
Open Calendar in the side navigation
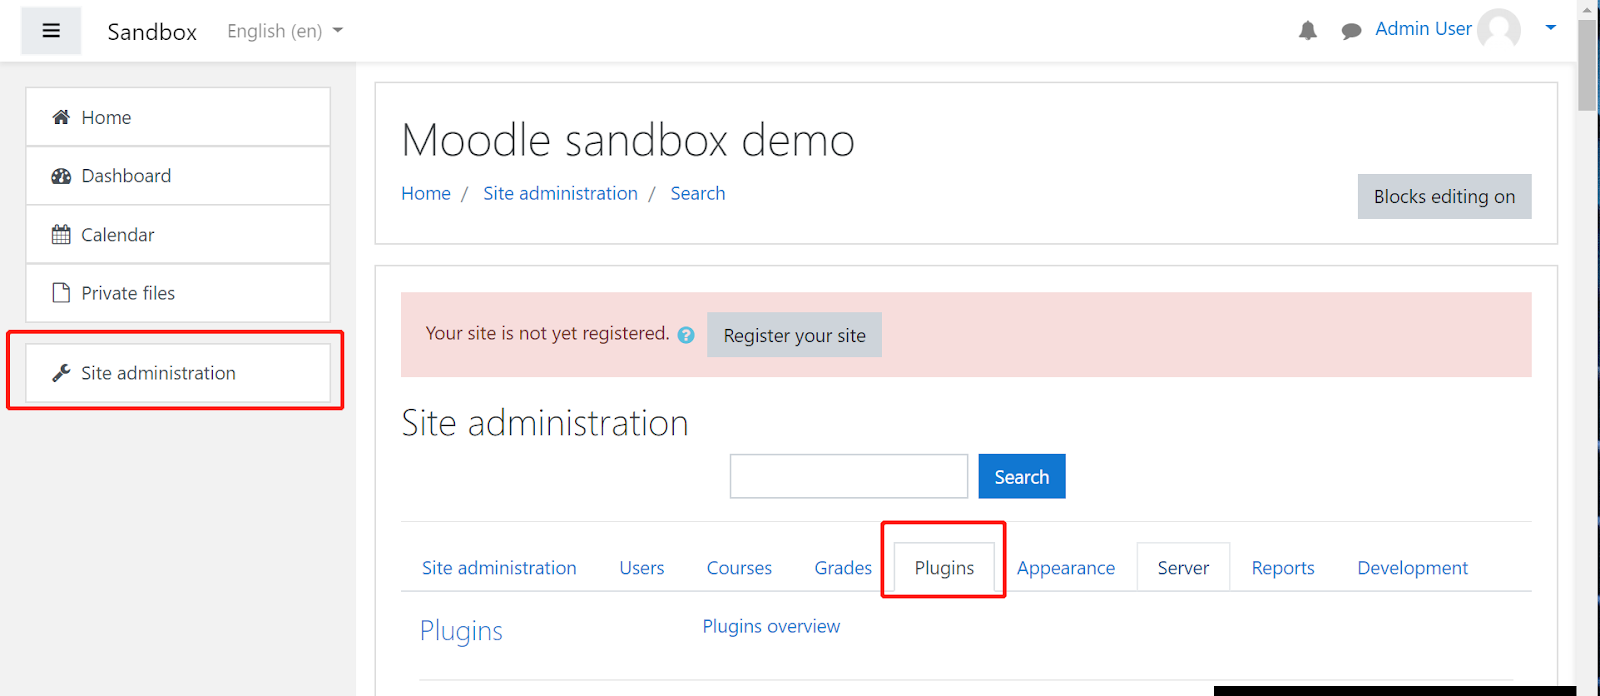[178, 235]
